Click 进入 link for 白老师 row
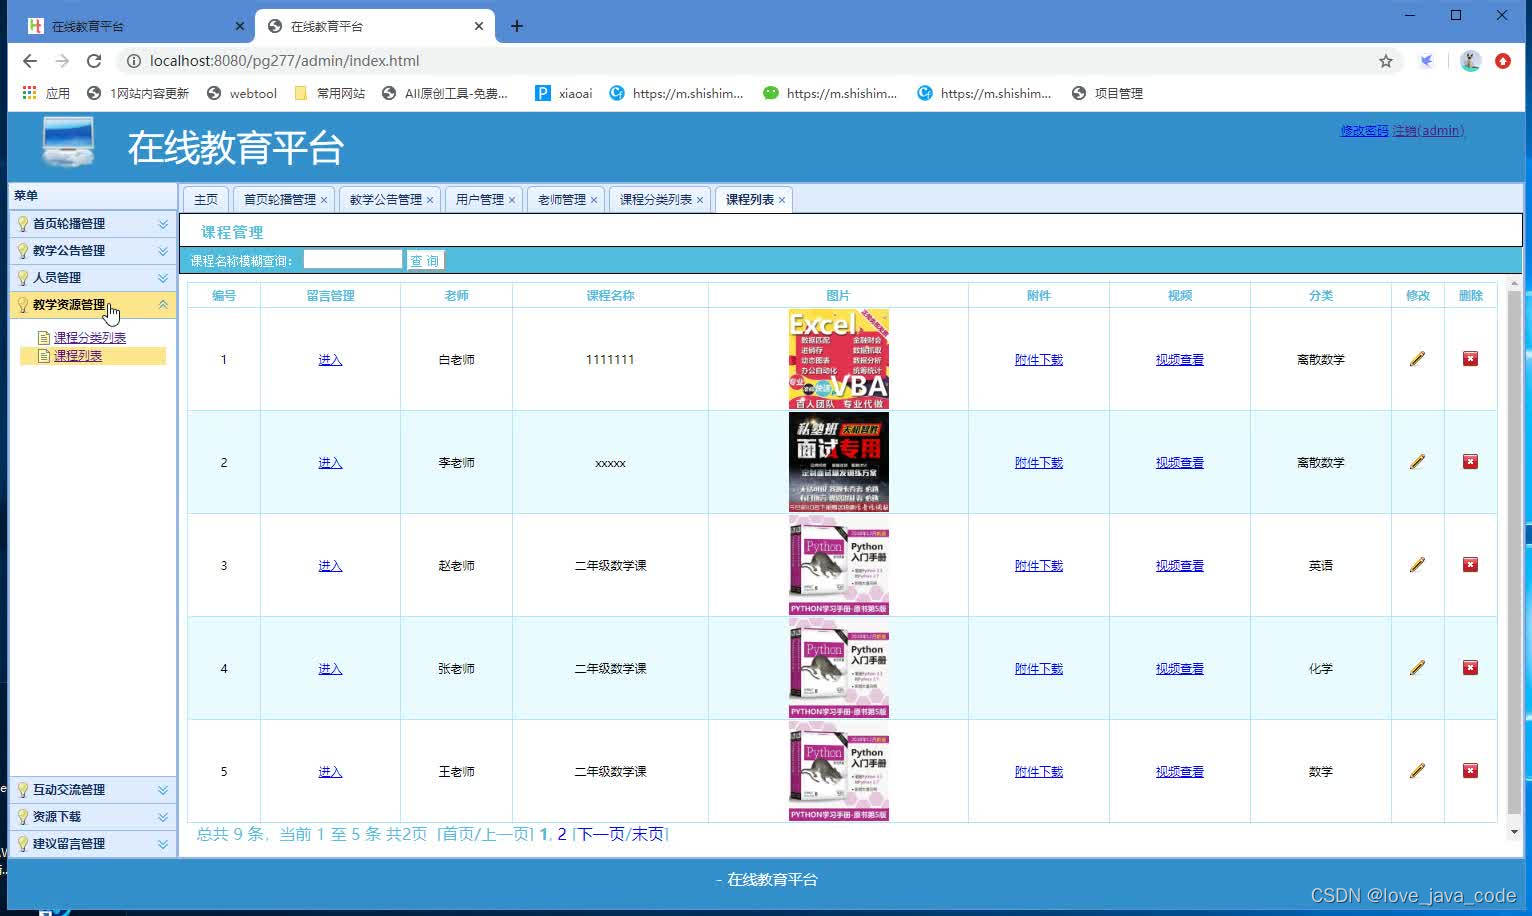This screenshot has width=1532, height=916. [330, 360]
